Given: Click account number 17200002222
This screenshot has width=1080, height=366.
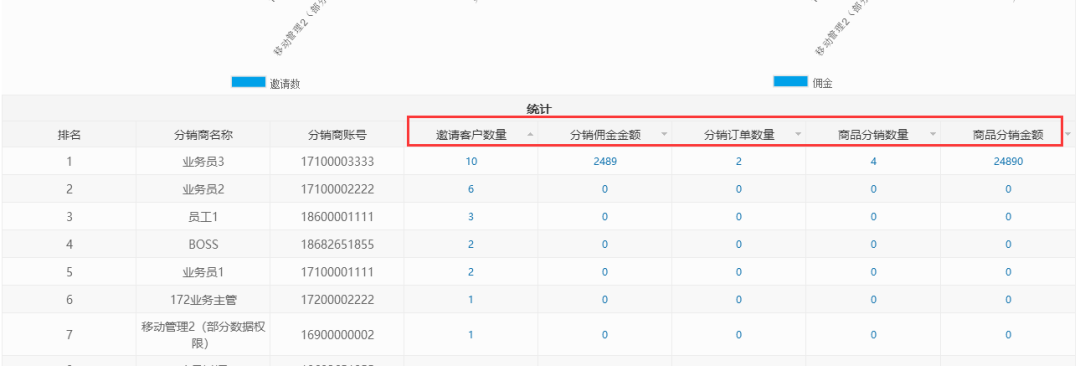Looking at the screenshot, I should click(x=338, y=299).
